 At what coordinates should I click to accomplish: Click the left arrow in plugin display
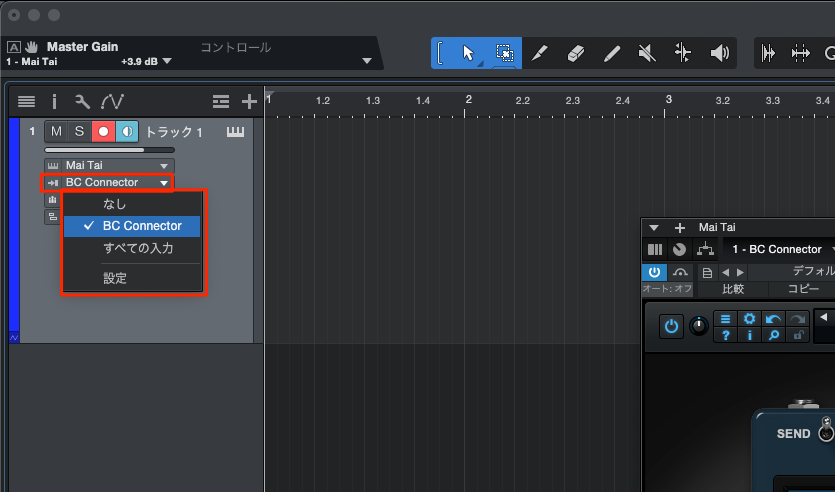point(824,318)
